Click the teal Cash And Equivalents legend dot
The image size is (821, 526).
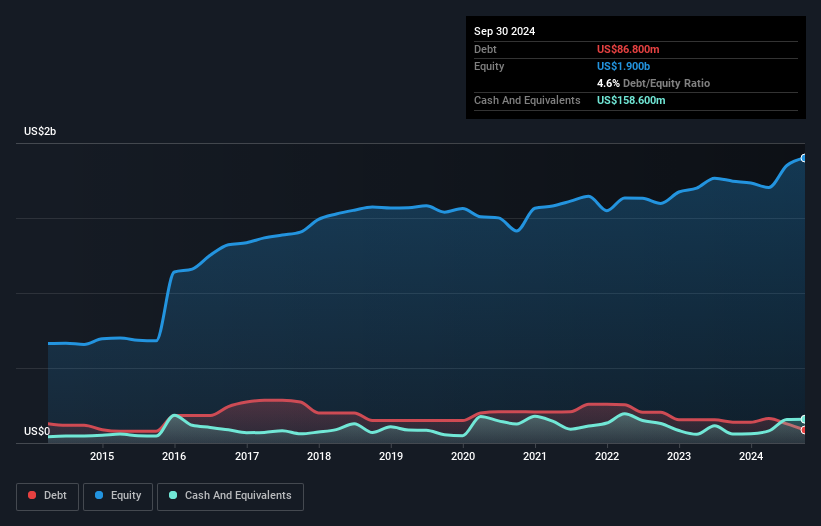click(173, 495)
